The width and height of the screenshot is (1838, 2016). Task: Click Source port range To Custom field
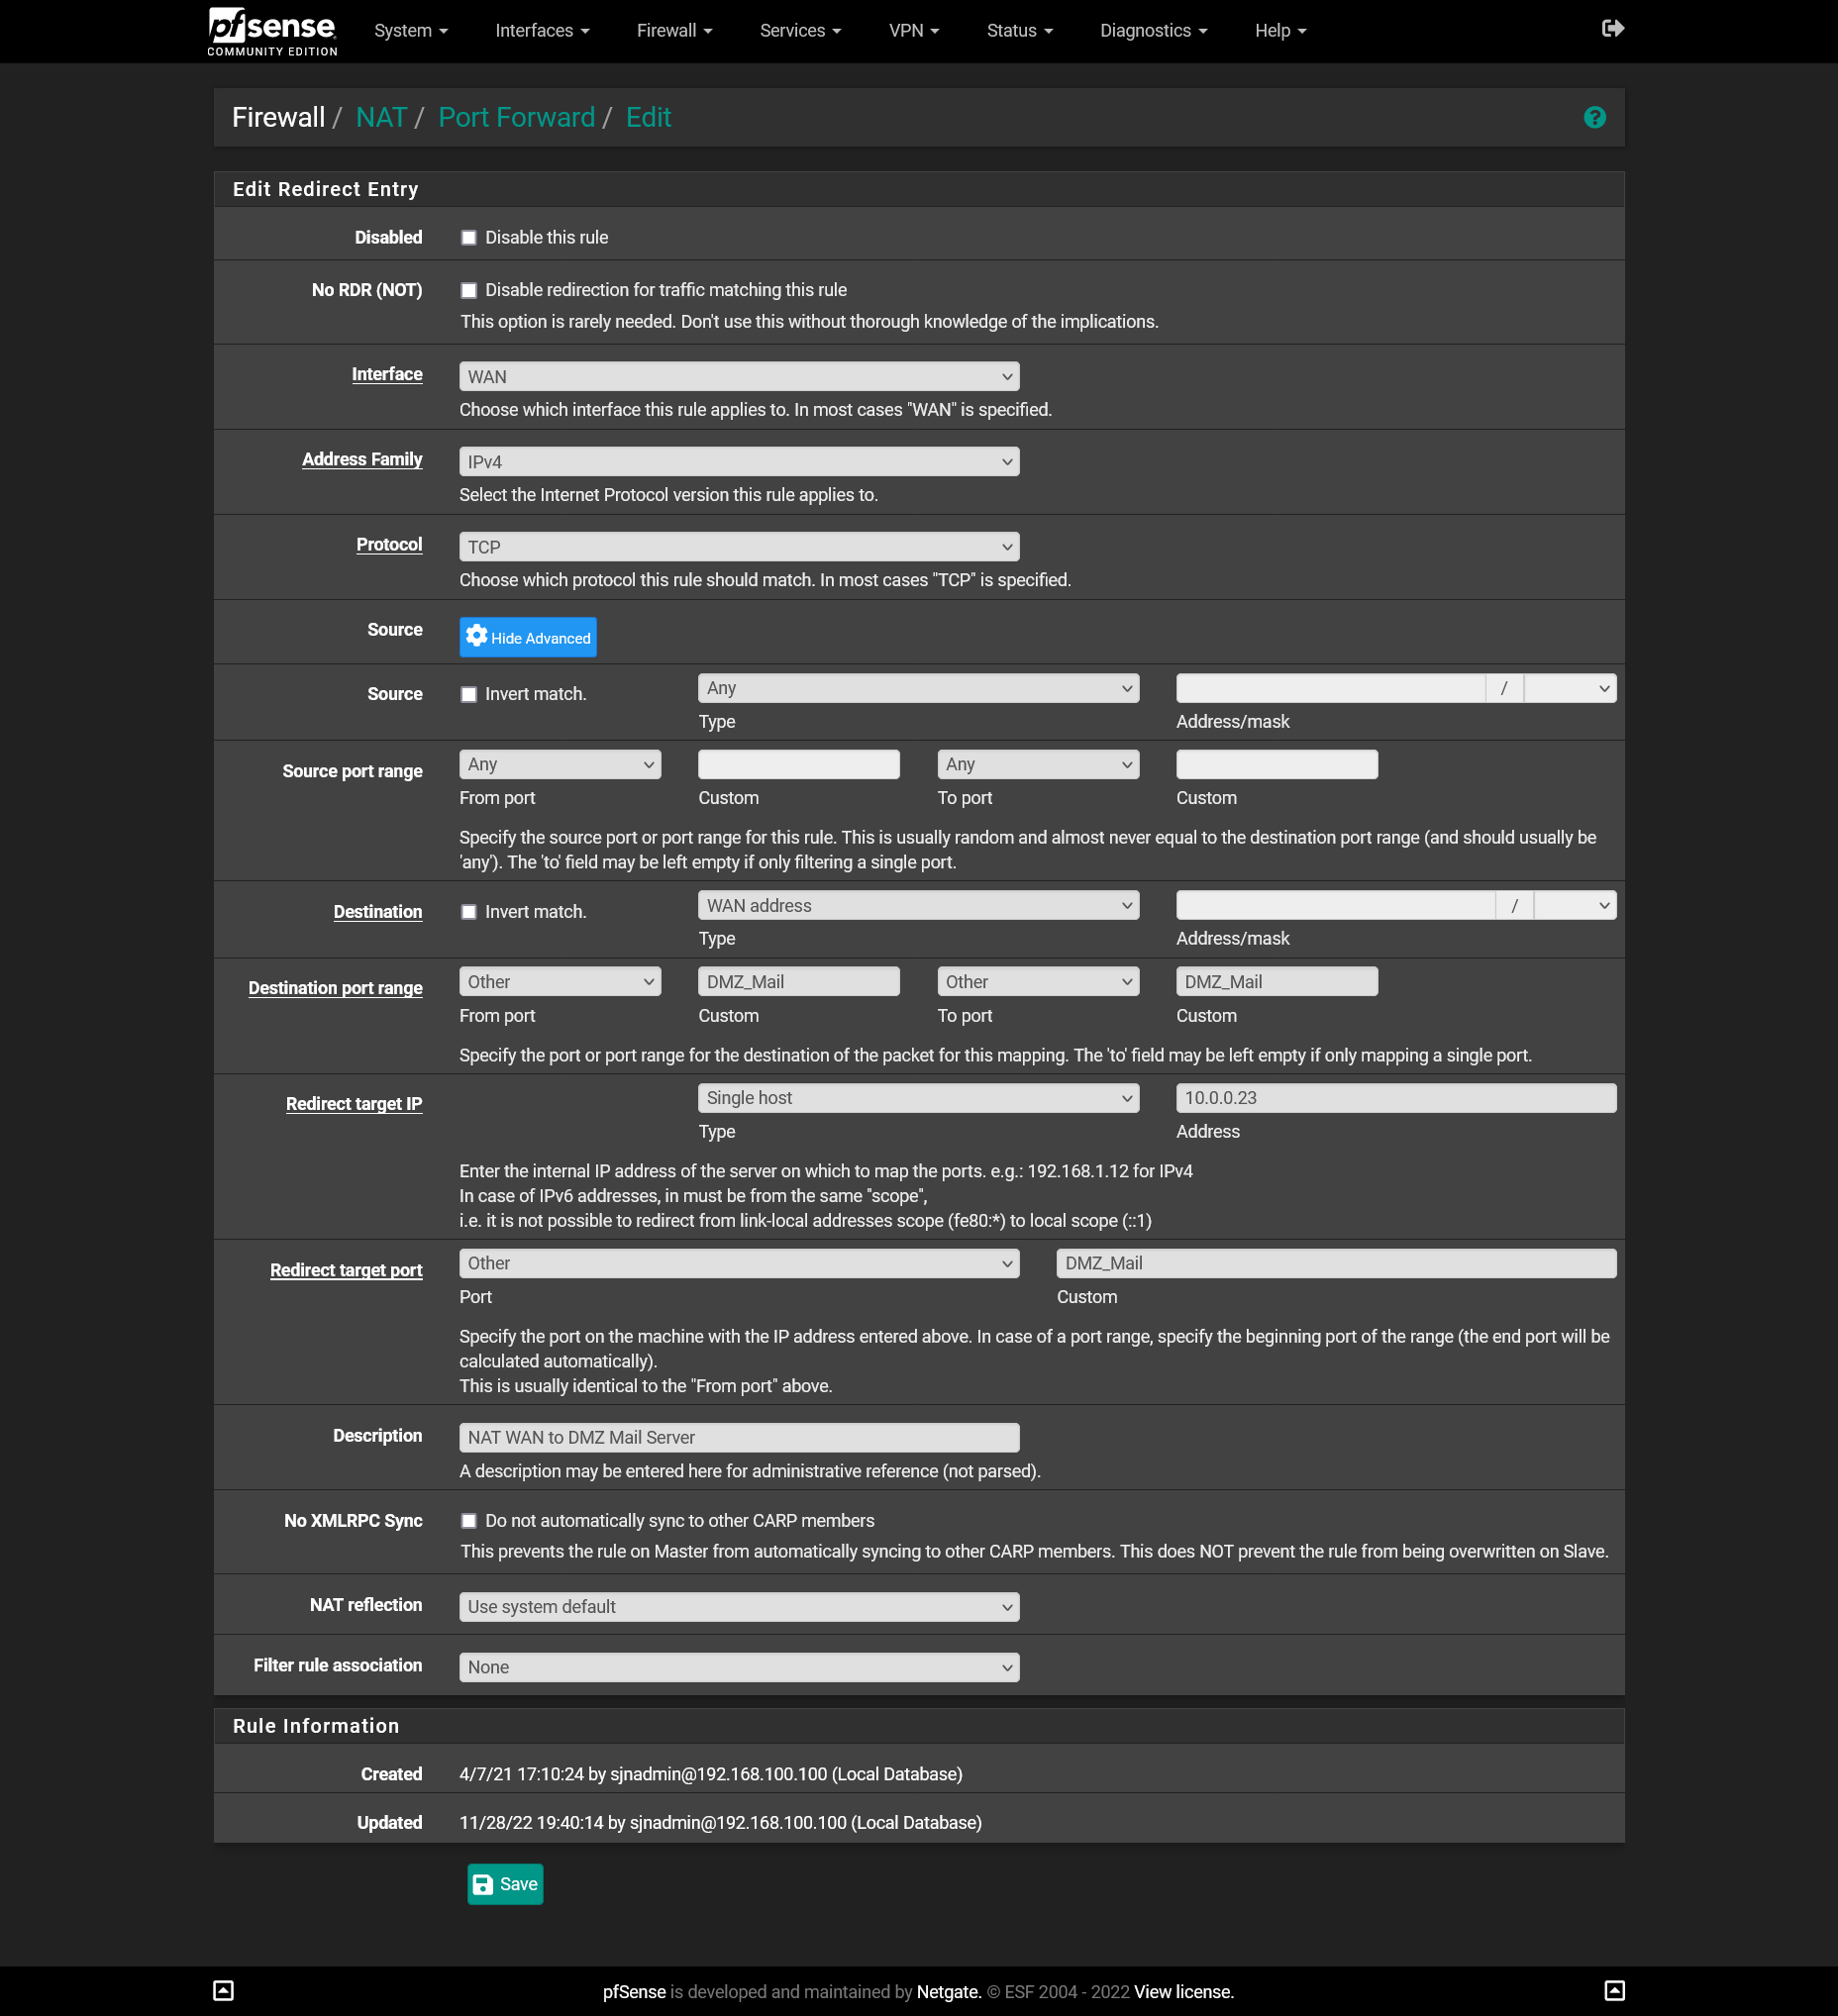tap(1277, 765)
